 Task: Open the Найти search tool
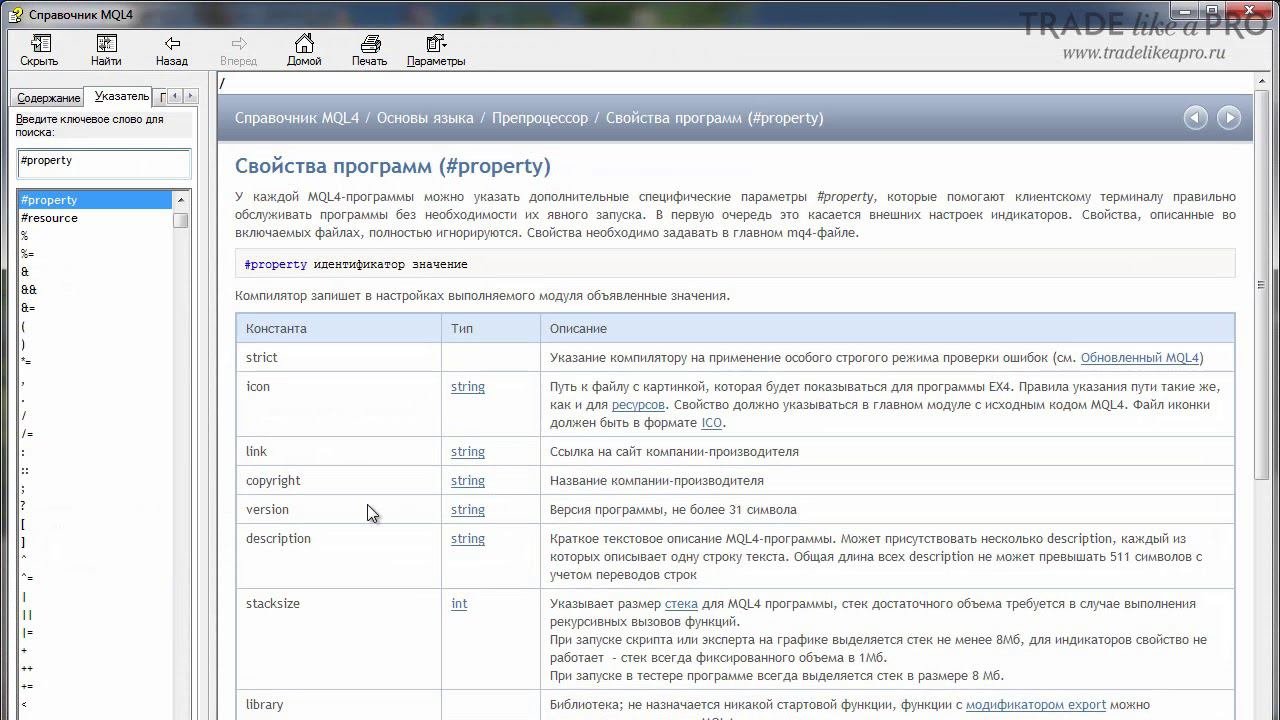click(x=106, y=51)
